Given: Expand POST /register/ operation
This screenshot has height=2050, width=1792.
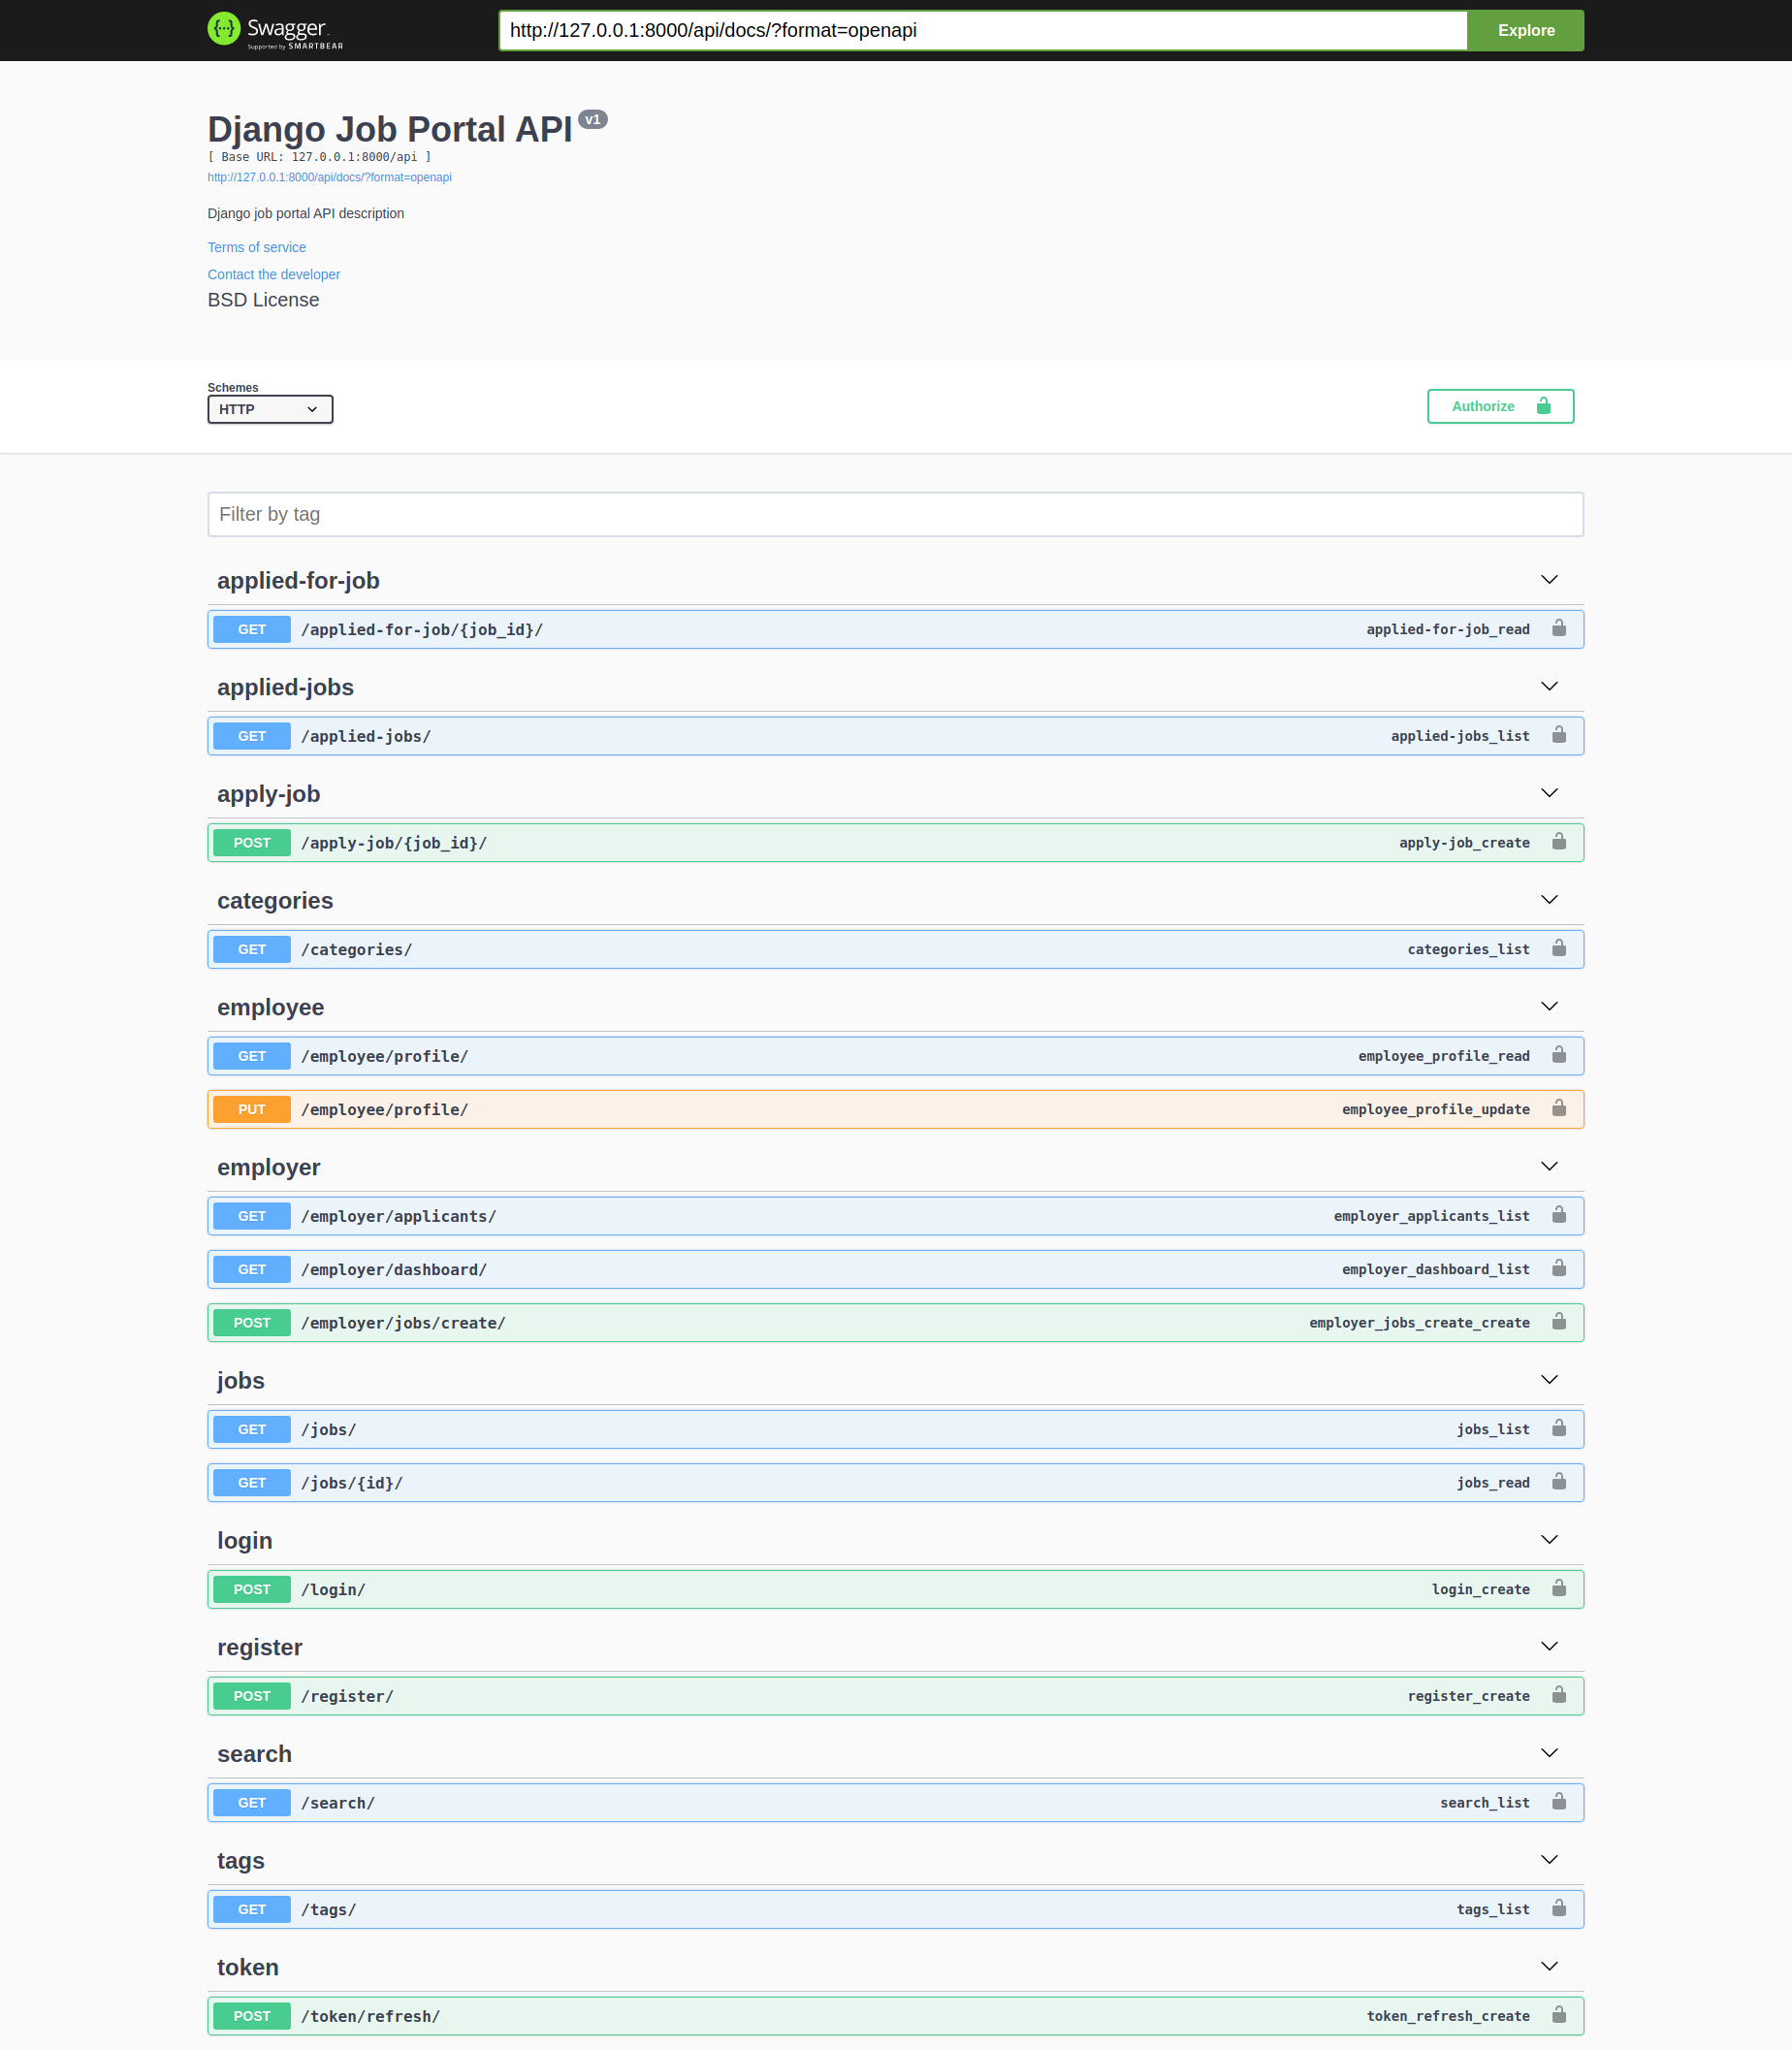Looking at the screenshot, I should pos(895,1696).
